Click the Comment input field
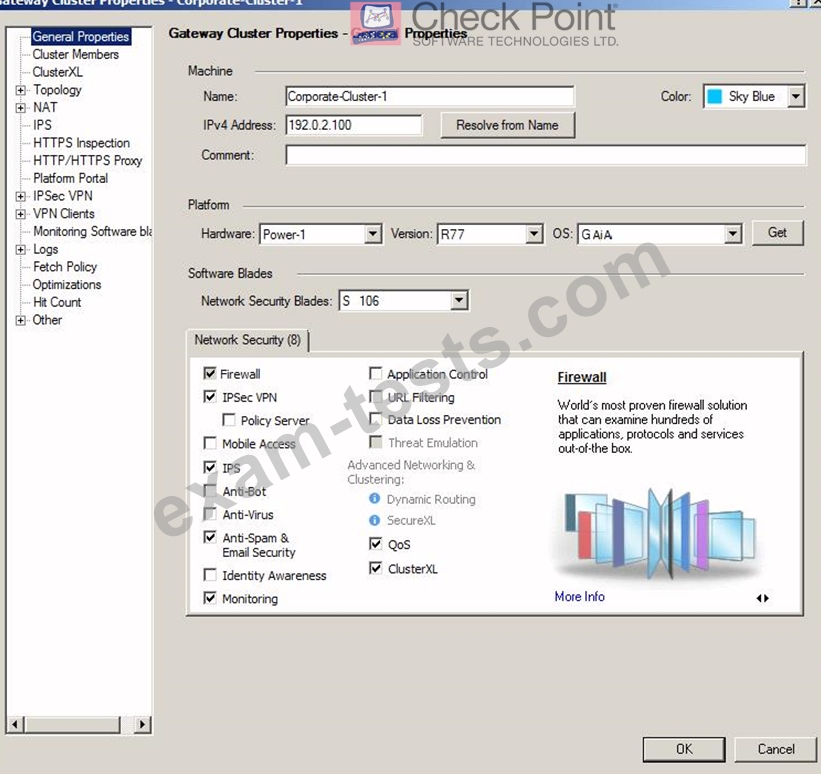 (546, 155)
